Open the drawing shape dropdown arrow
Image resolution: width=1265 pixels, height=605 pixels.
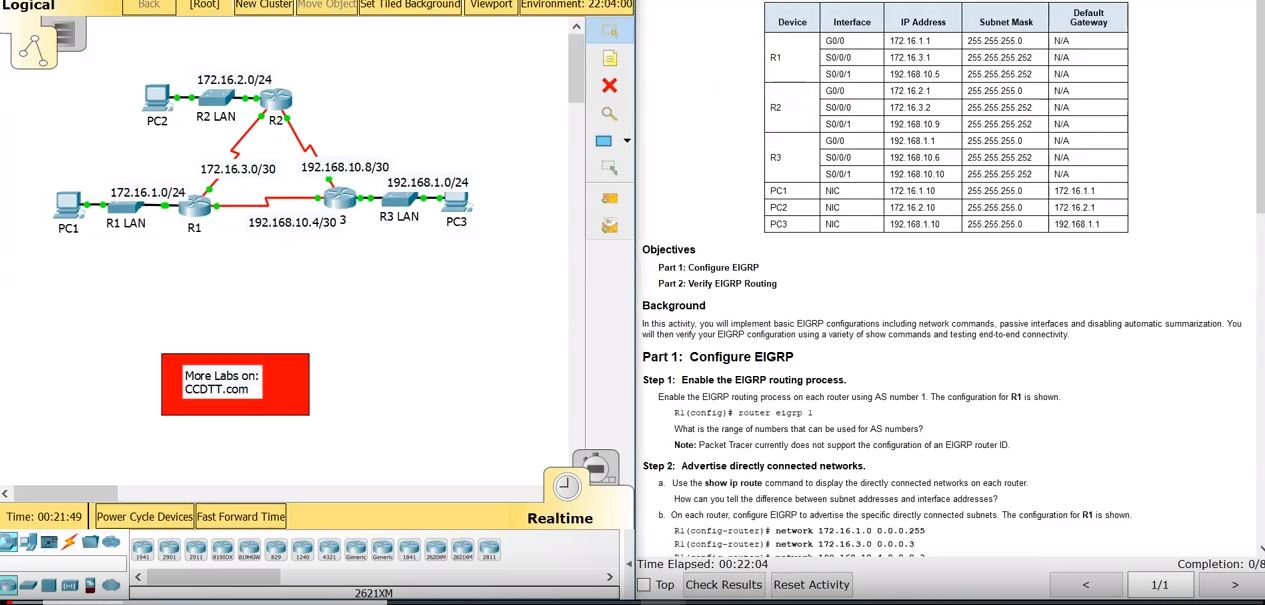coord(627,141)
